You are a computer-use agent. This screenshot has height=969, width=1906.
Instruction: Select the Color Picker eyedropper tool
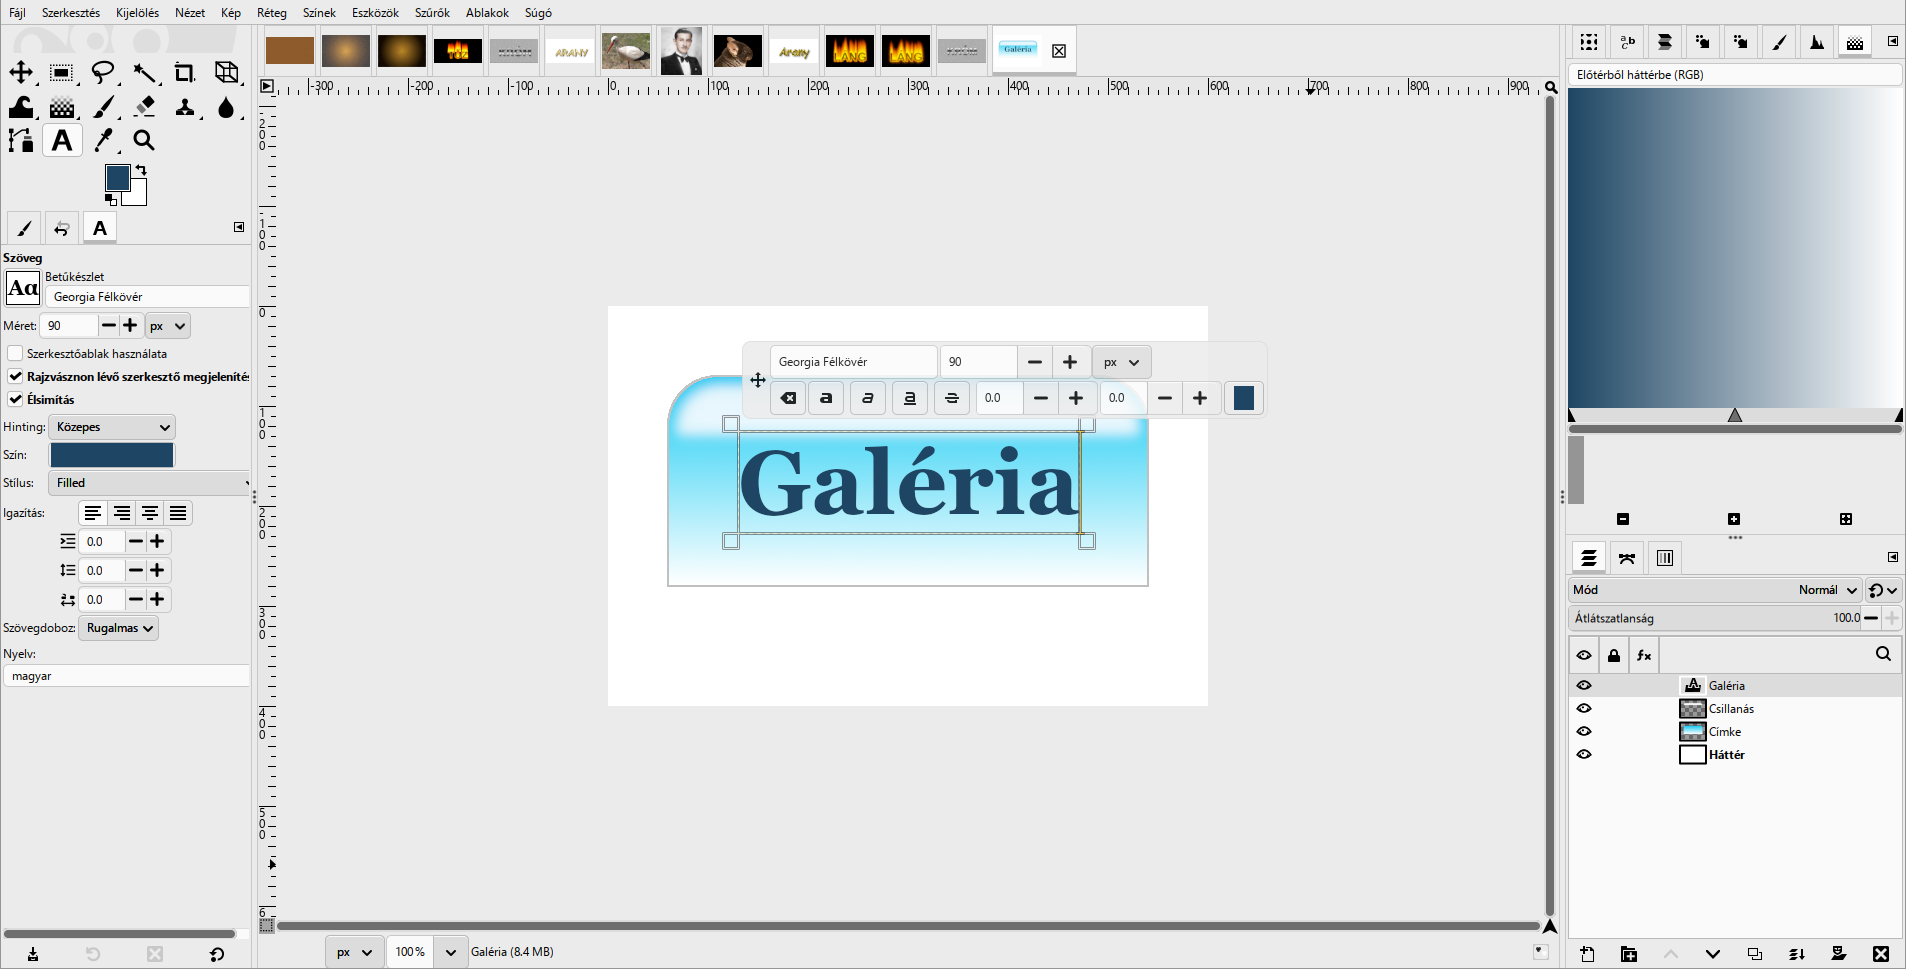(104, 141)
